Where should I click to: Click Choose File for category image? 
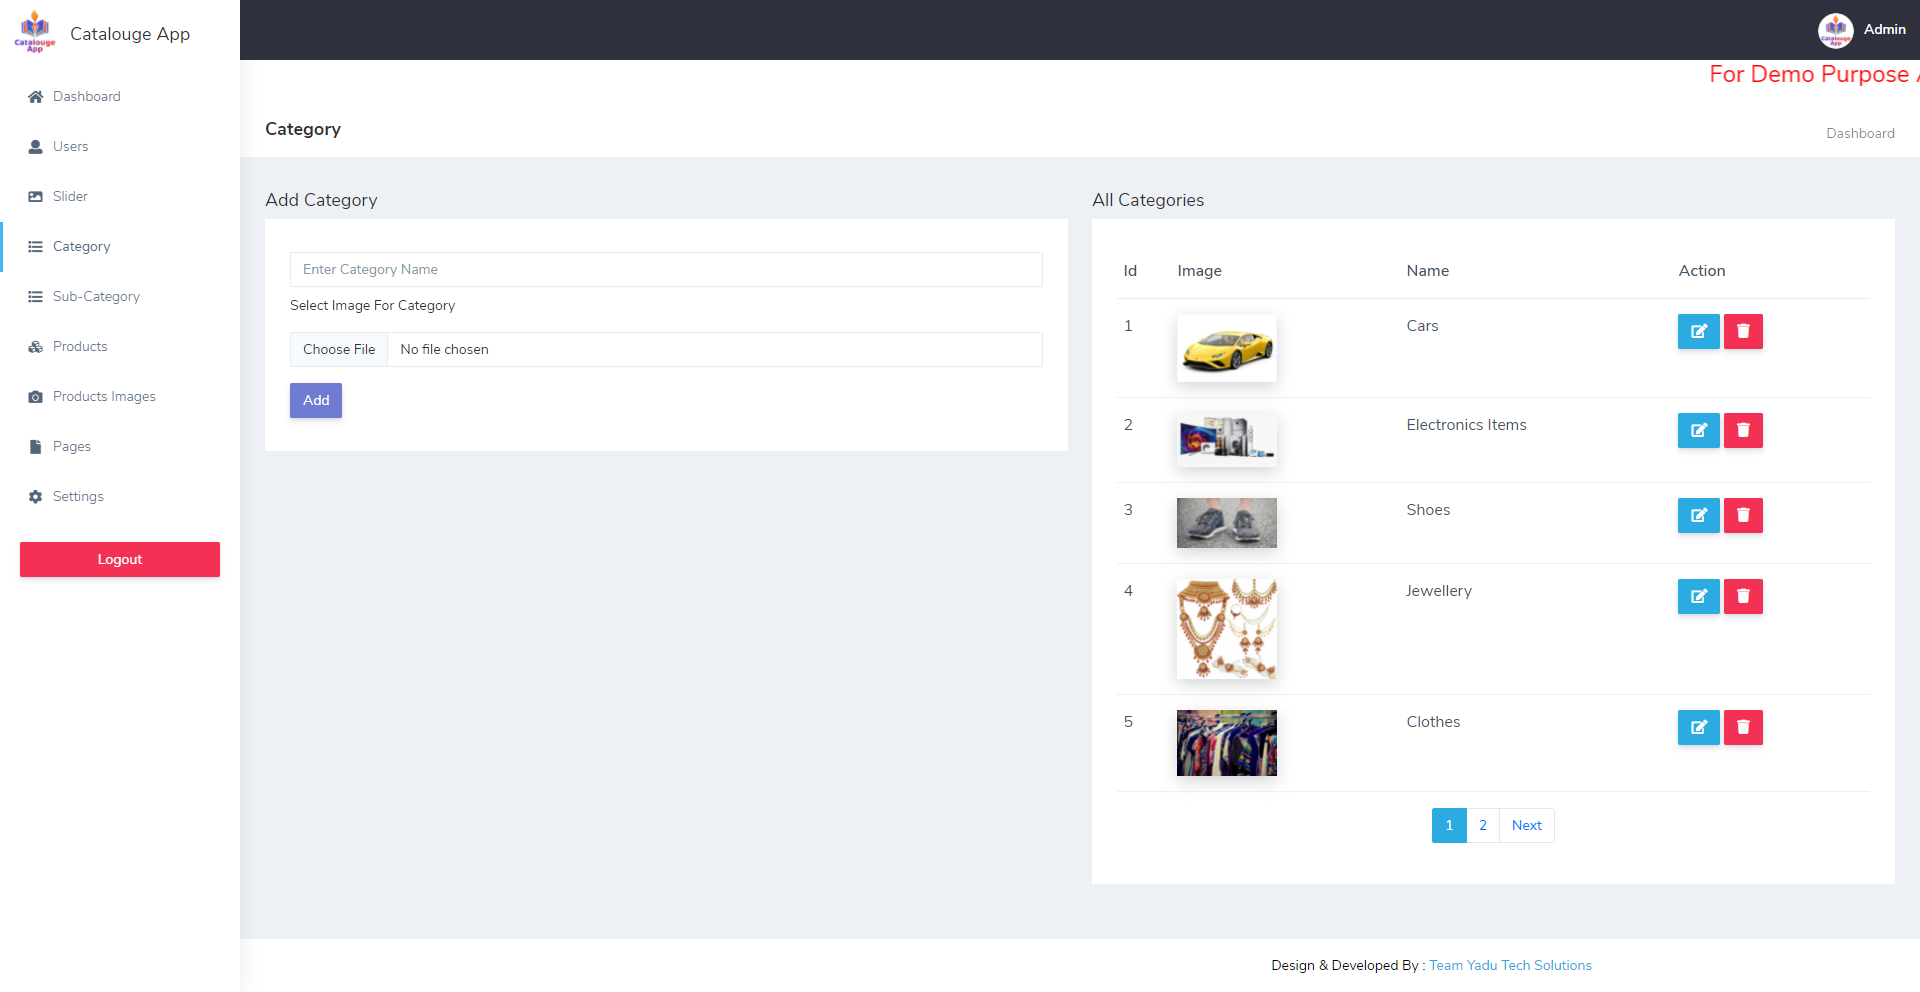click(339, 349)
